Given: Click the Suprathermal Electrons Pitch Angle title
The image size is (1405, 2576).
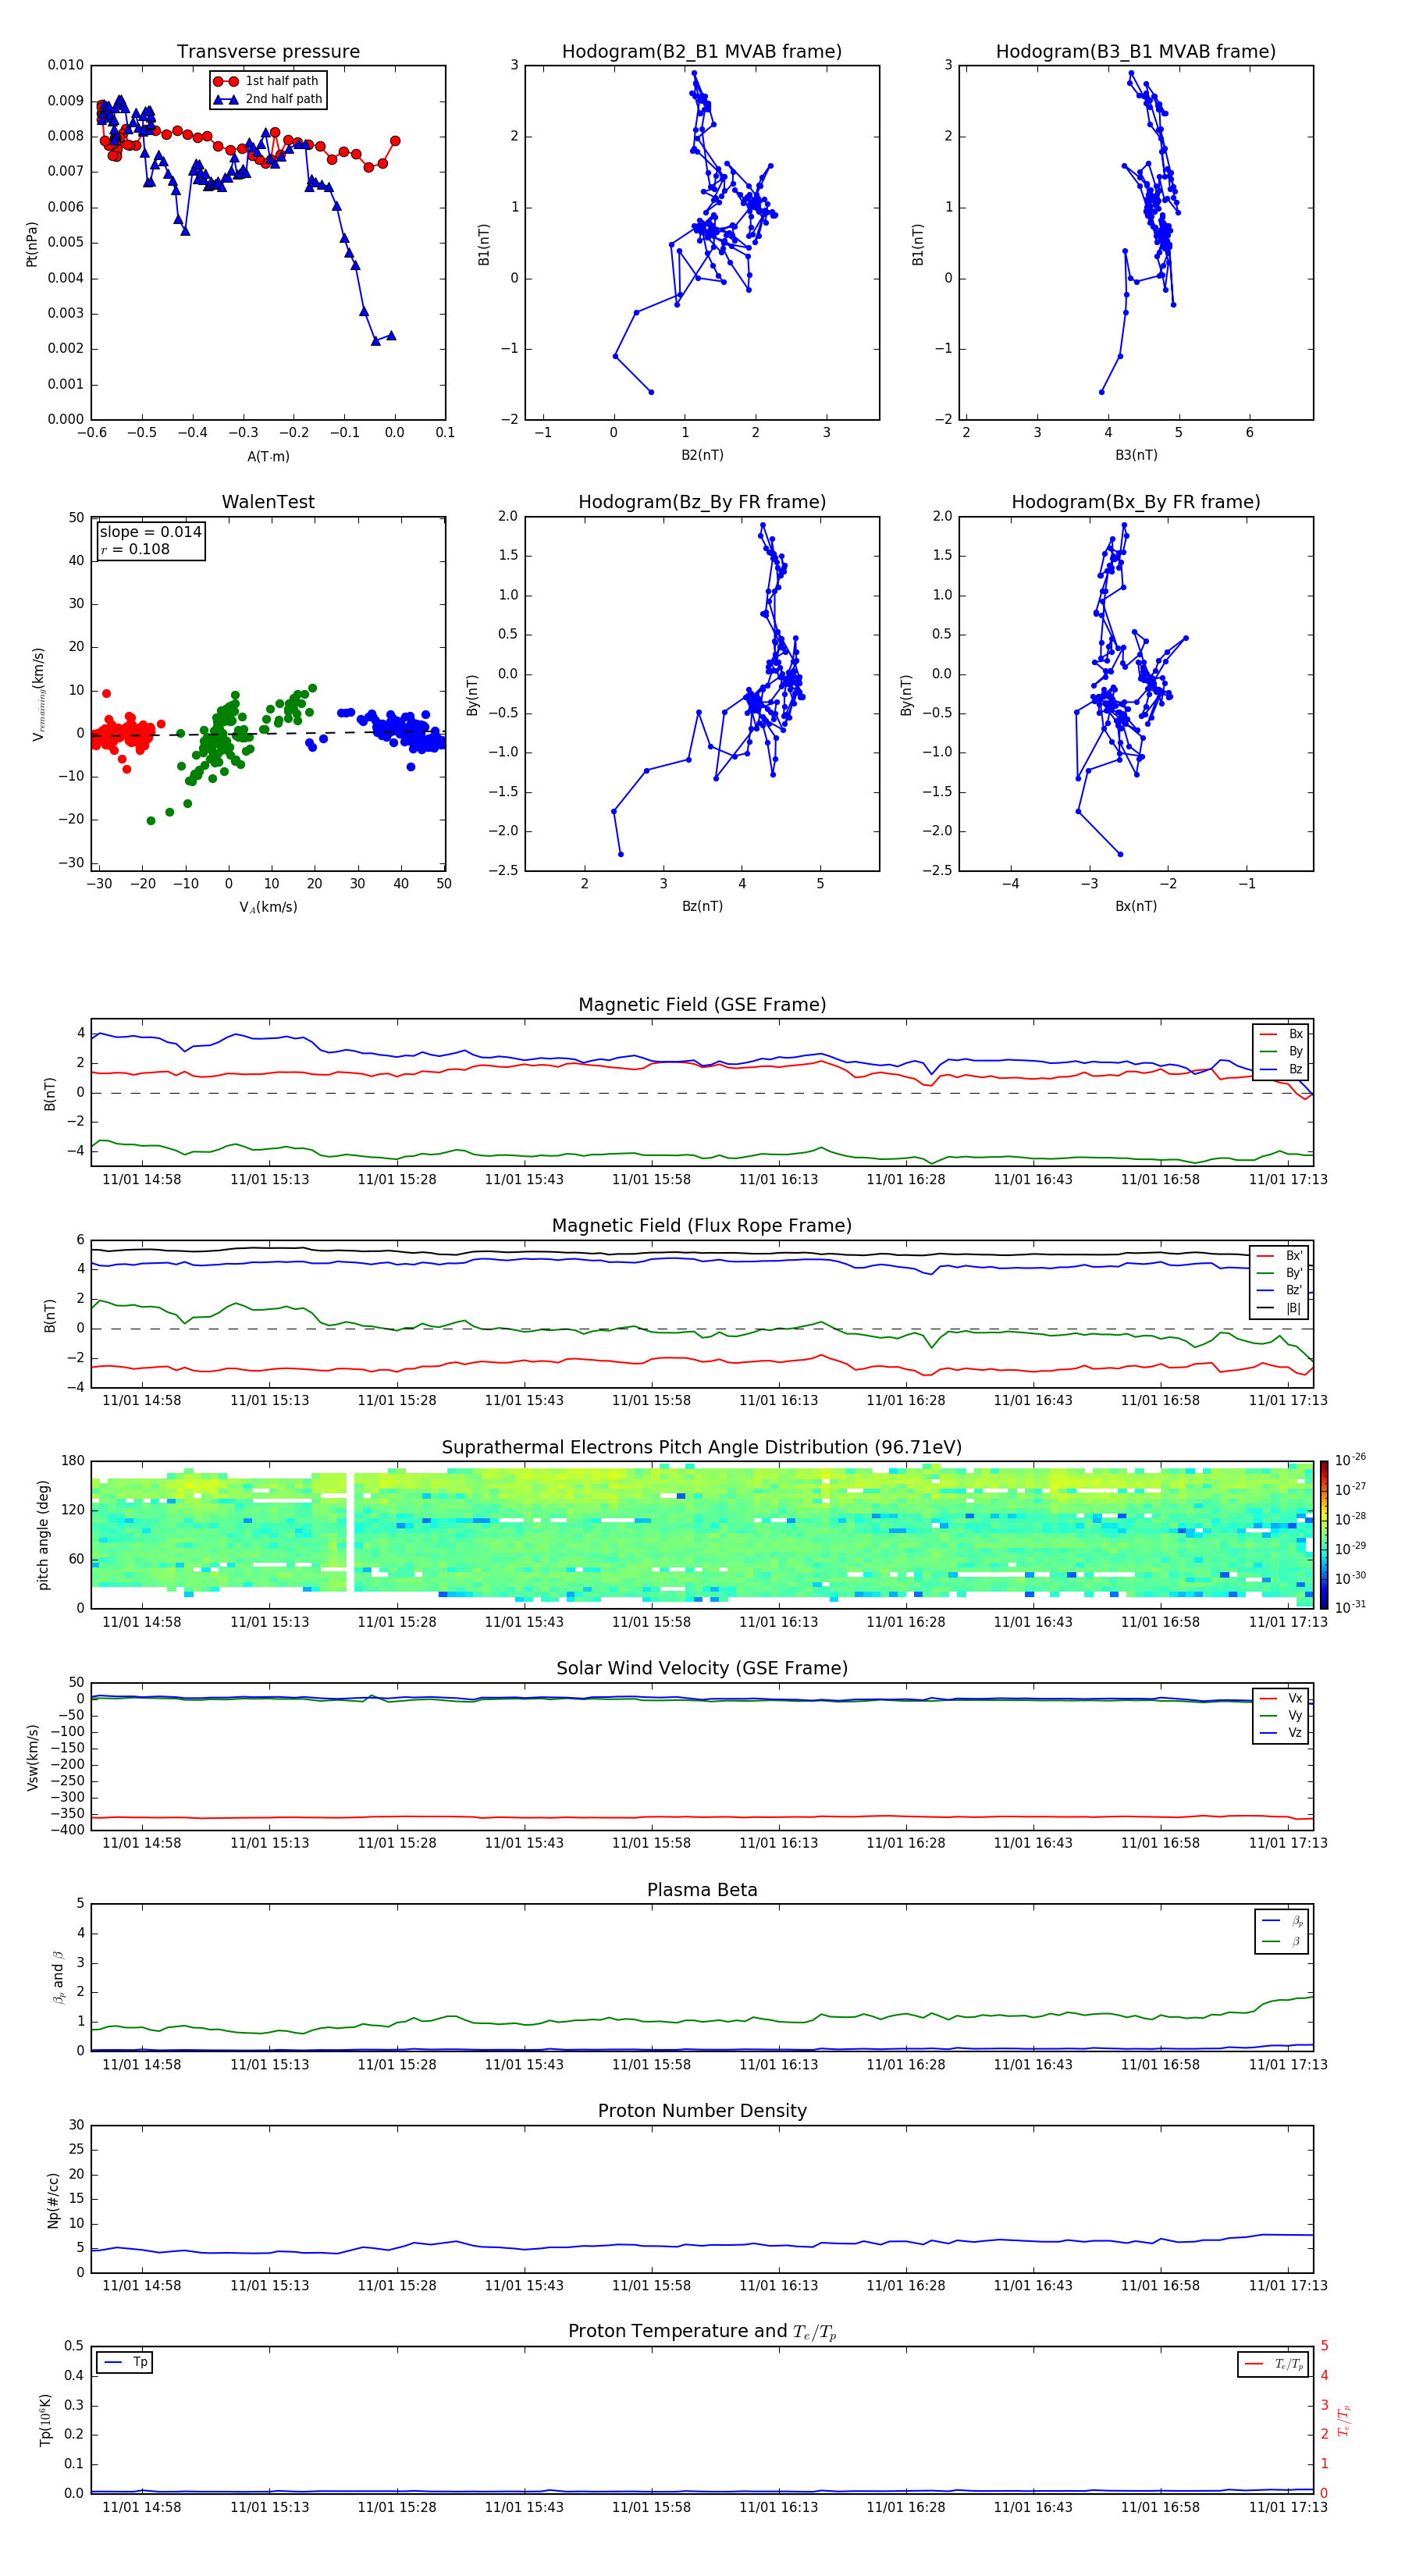Looking at the screenshot, I should point(702,1447).
